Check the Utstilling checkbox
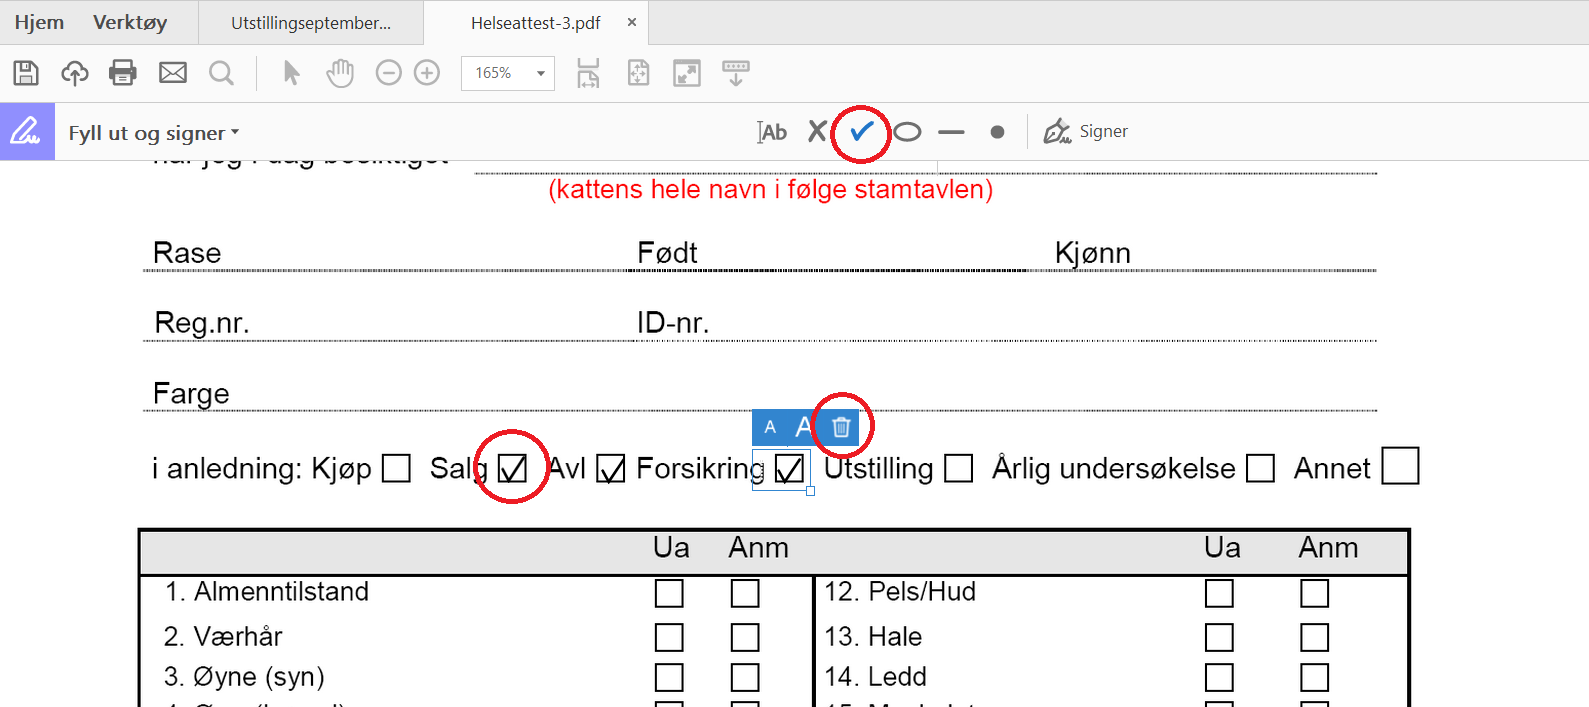Screen dimensions: 1589x707 point(958,468)
